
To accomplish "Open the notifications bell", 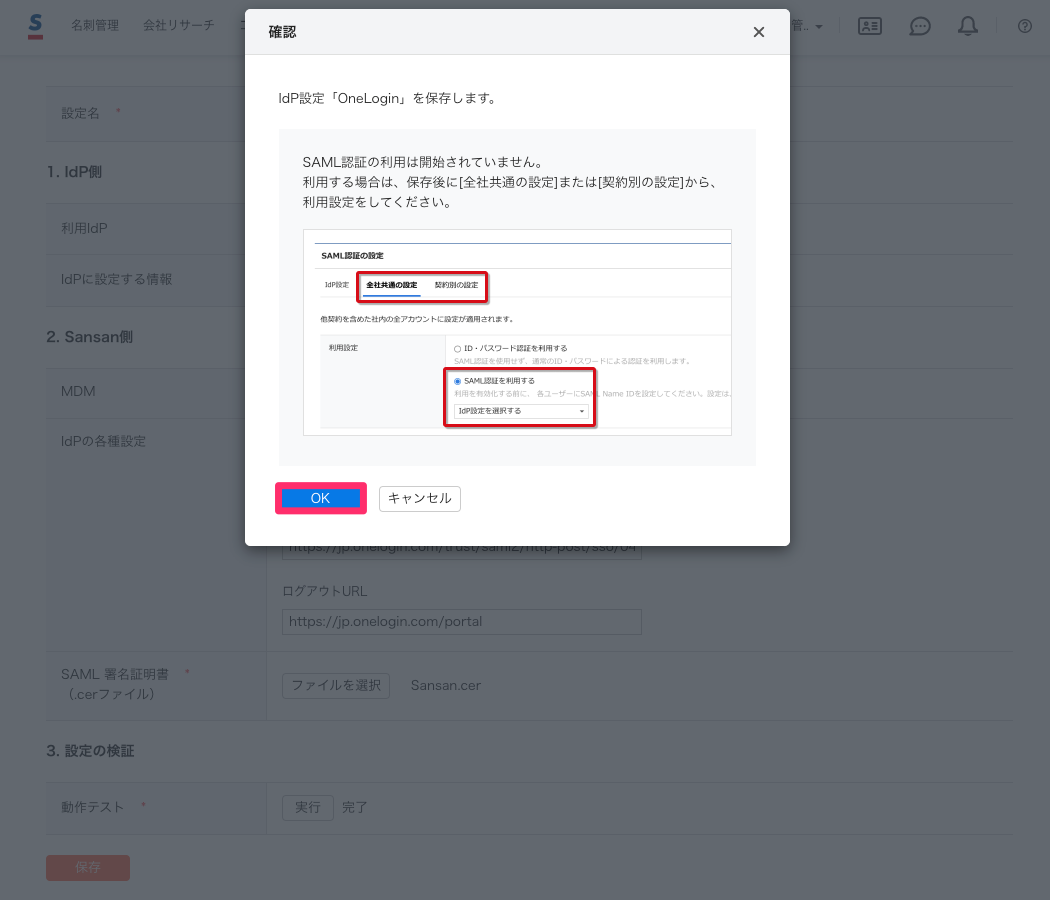I will tap(968, 26).
